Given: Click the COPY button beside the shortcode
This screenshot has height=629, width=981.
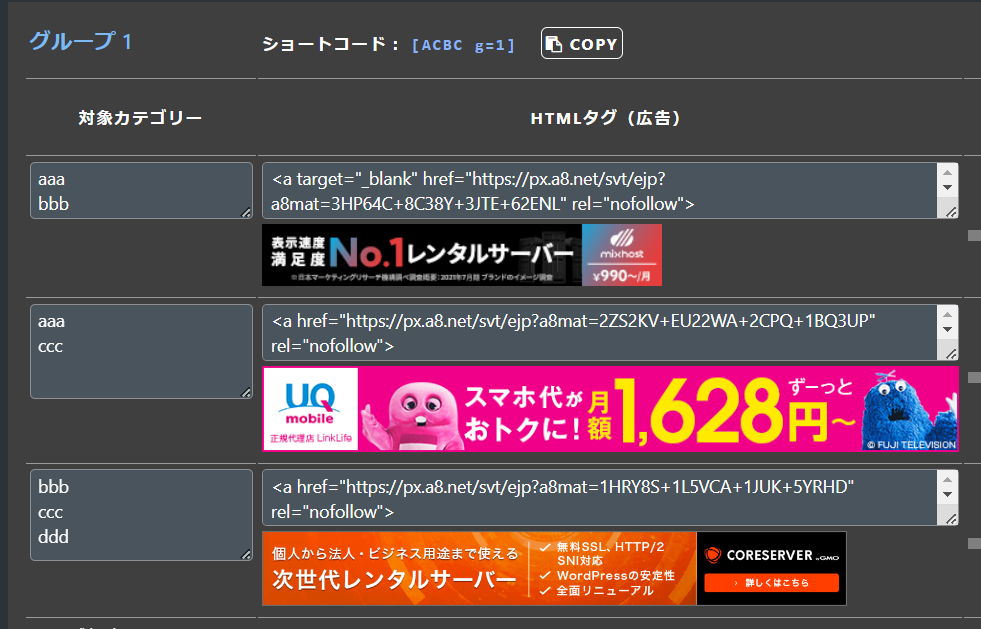Looking at the screenshot, I should pos(582,44).
